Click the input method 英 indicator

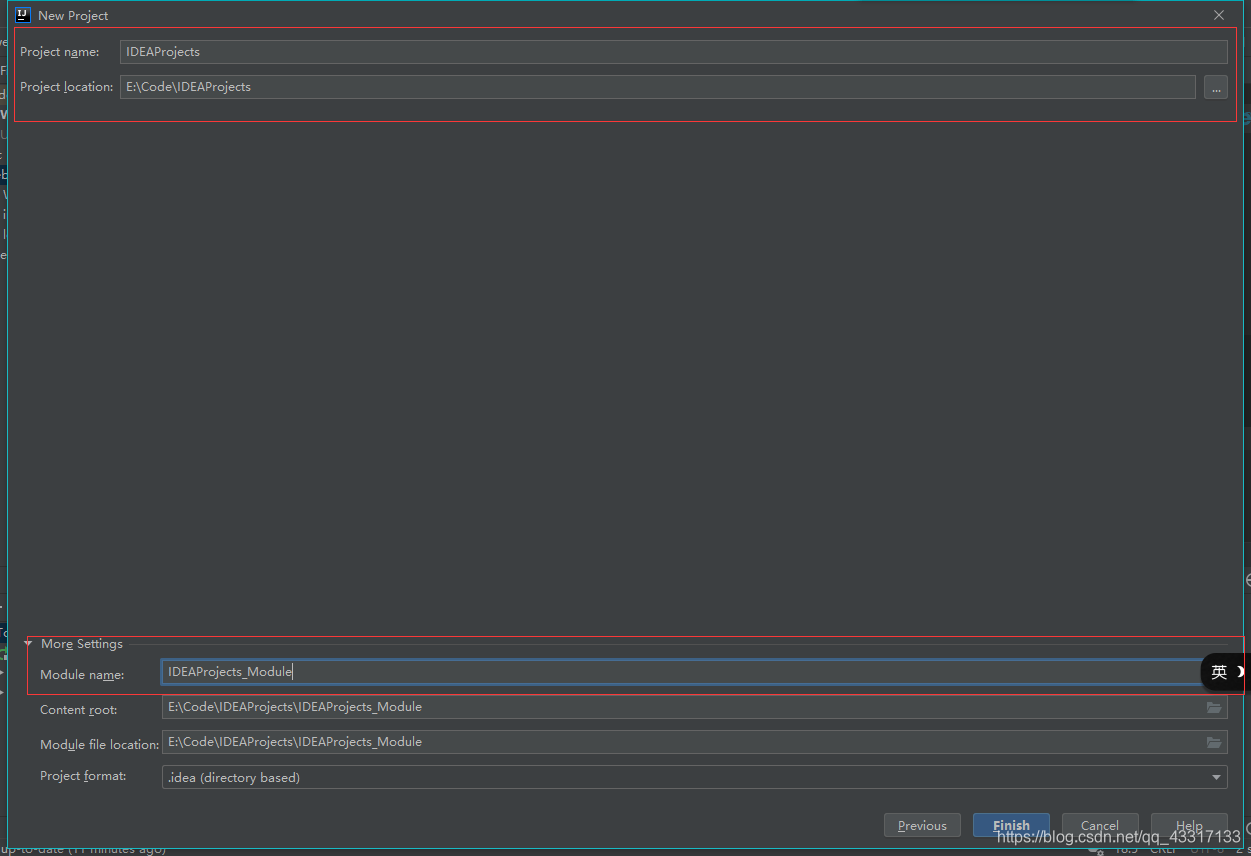pyautogui.click(x=1218, y=672)
